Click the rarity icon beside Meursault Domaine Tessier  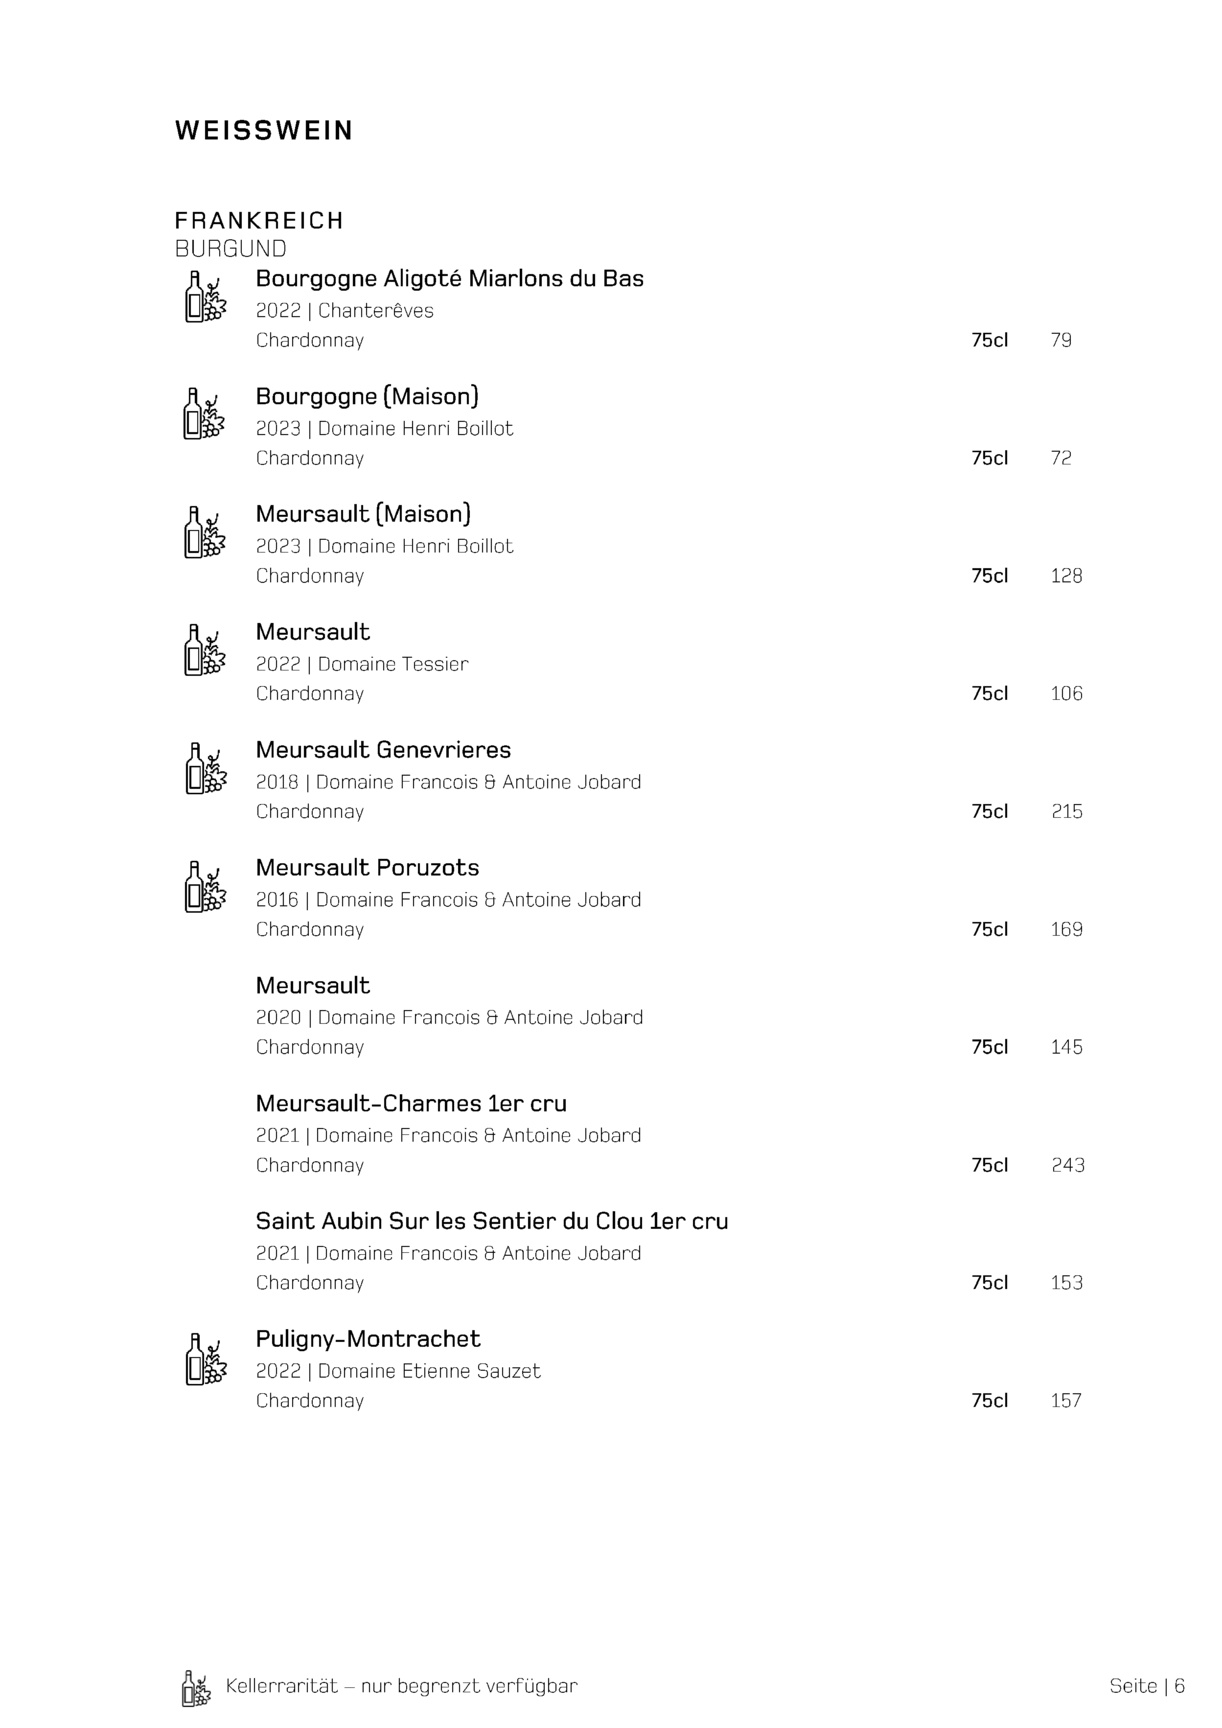[205, 650]
